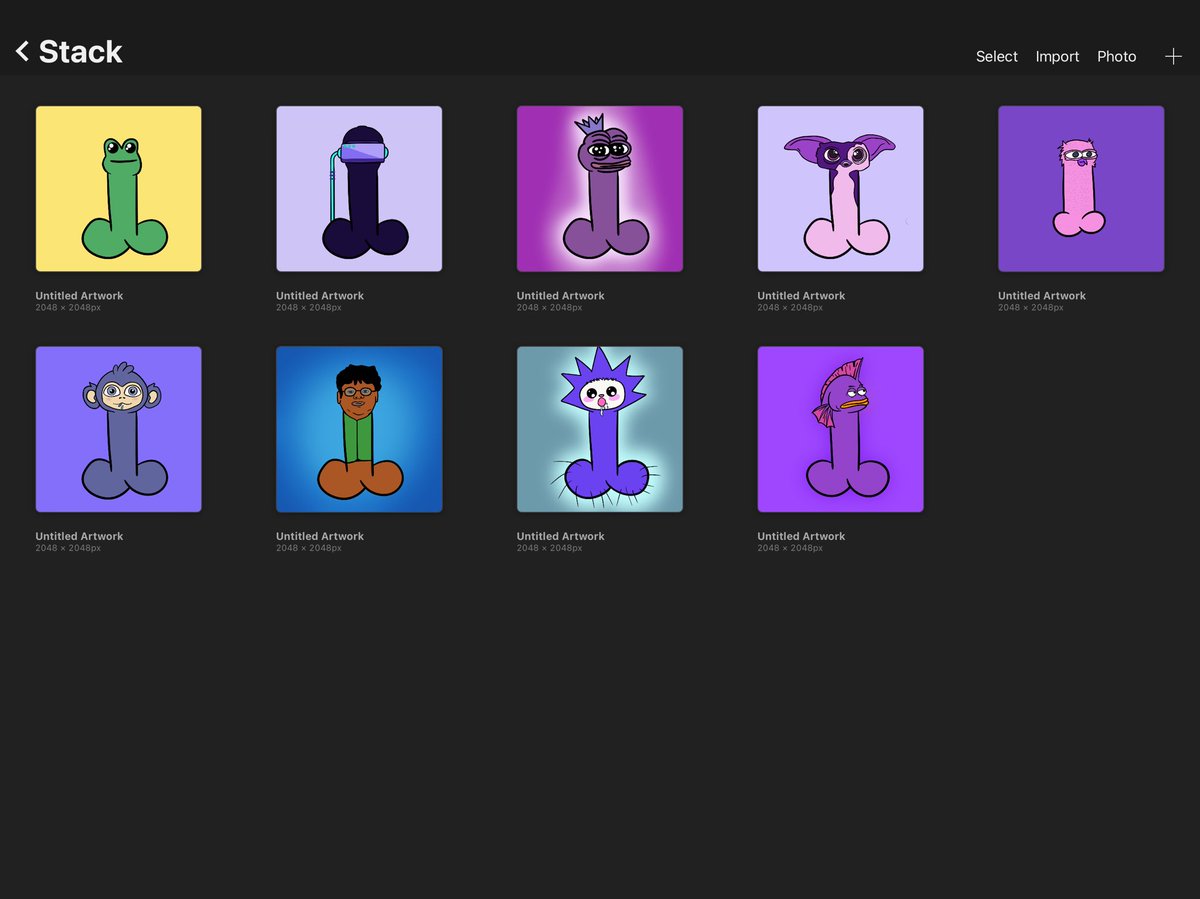
Task: Rename Untitled Artwork under the green frog
Action: 79,296
